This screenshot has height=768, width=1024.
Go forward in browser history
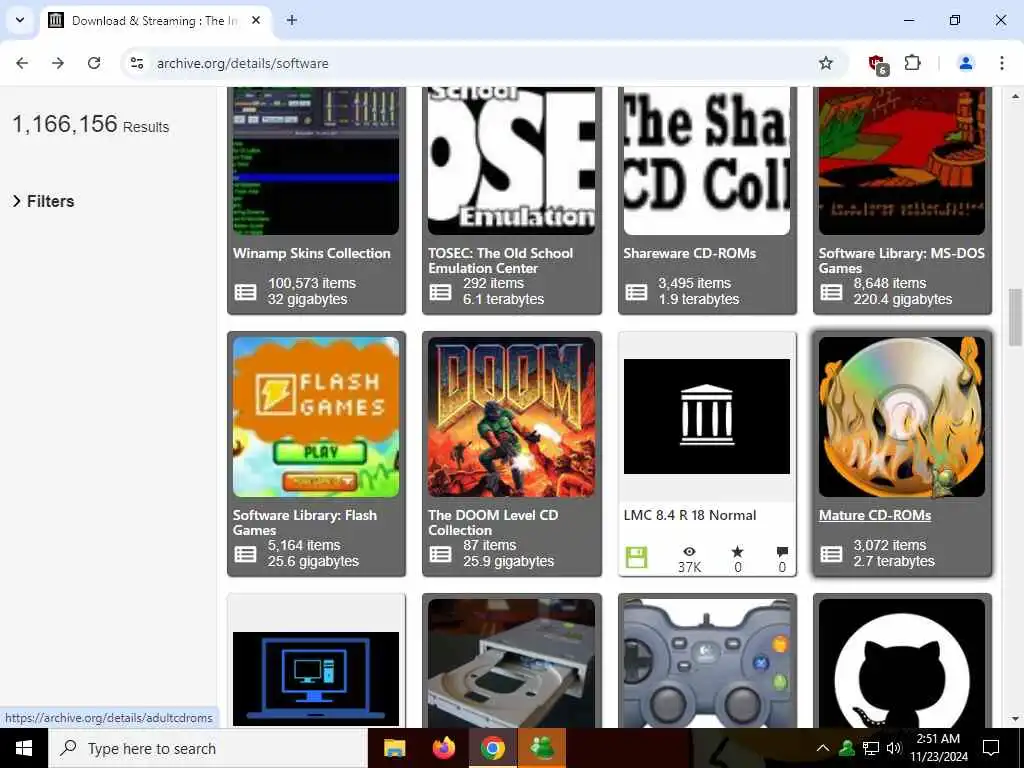(58, 63)
